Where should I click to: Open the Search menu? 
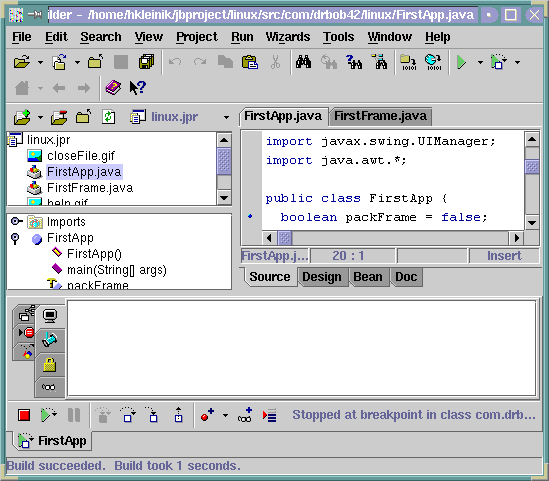[x=101, y=37]
